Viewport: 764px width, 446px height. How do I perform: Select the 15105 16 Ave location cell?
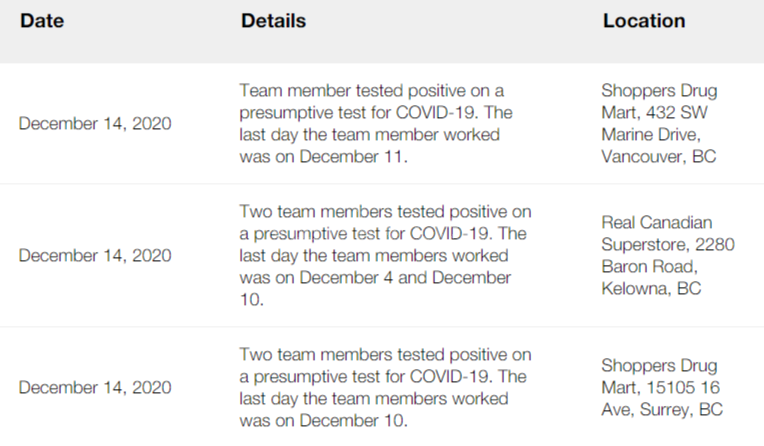click(662, 387)
